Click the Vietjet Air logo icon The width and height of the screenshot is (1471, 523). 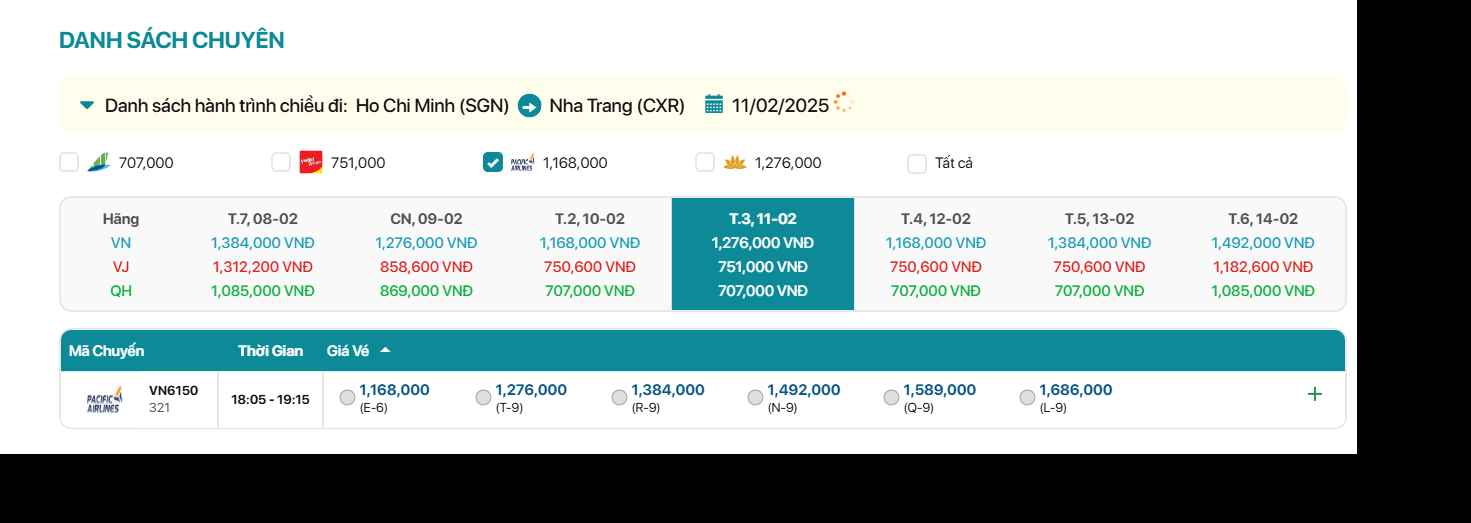click(x=311, y=162)
